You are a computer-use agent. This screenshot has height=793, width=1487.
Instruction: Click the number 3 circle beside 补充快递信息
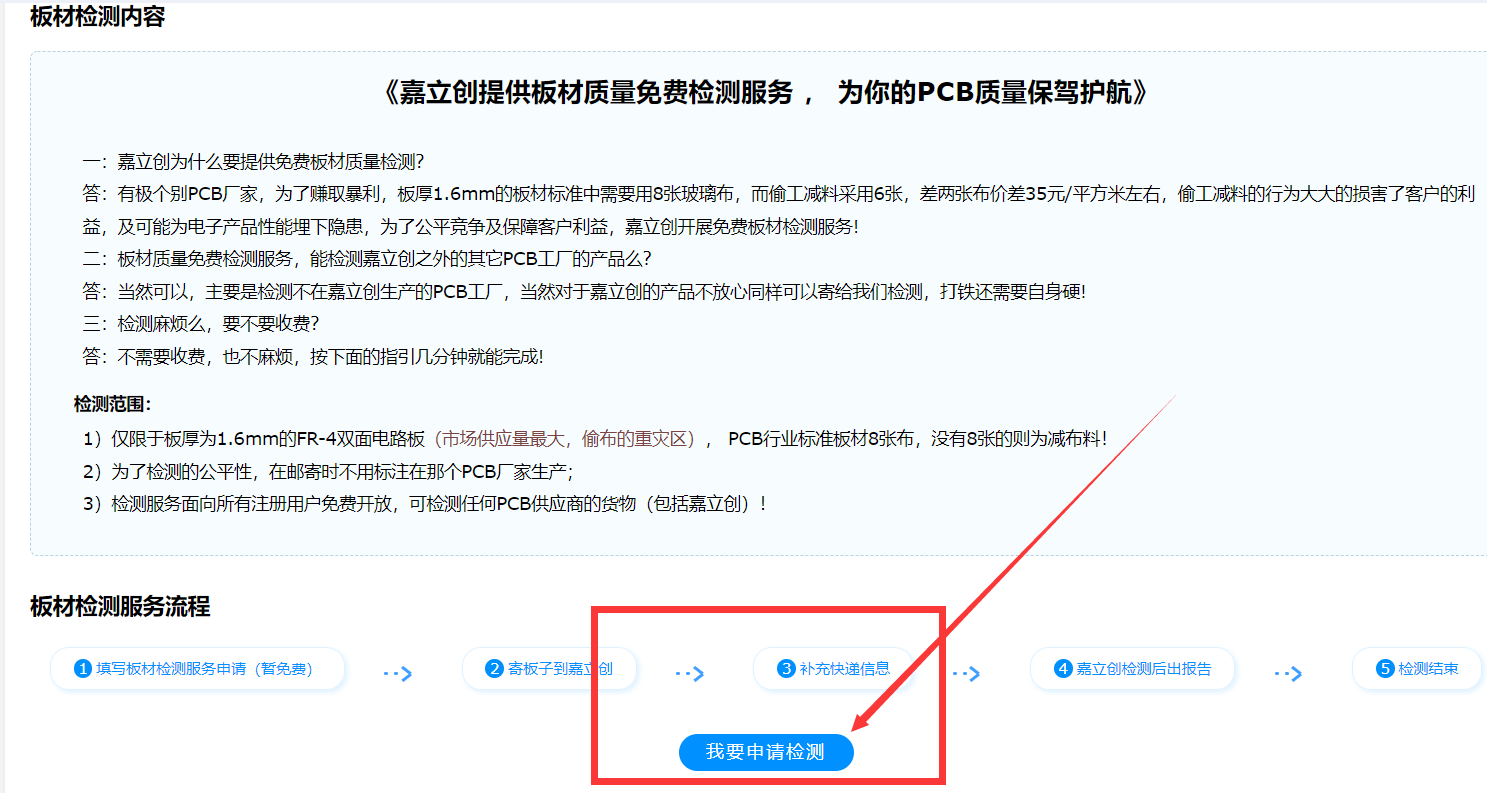pos(787,669)
